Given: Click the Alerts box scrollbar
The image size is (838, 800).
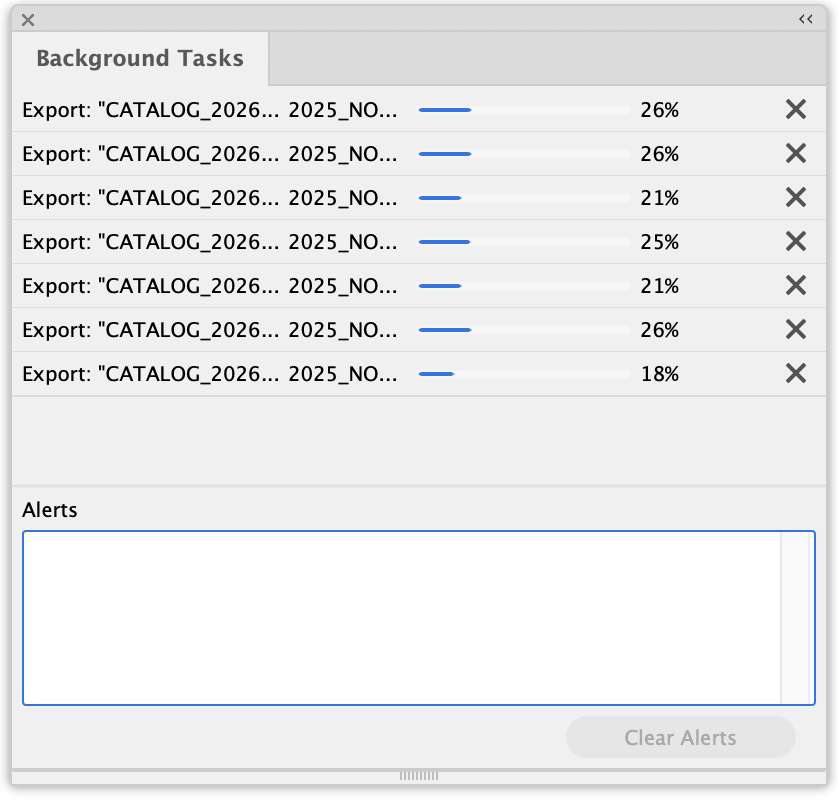Looking at the screenshot, I should 795,617.
